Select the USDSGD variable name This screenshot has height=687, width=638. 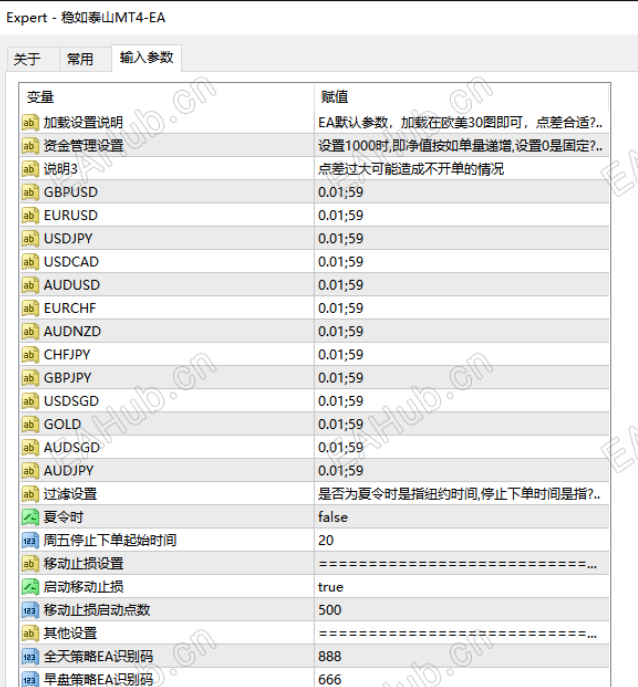coord(71,401)
